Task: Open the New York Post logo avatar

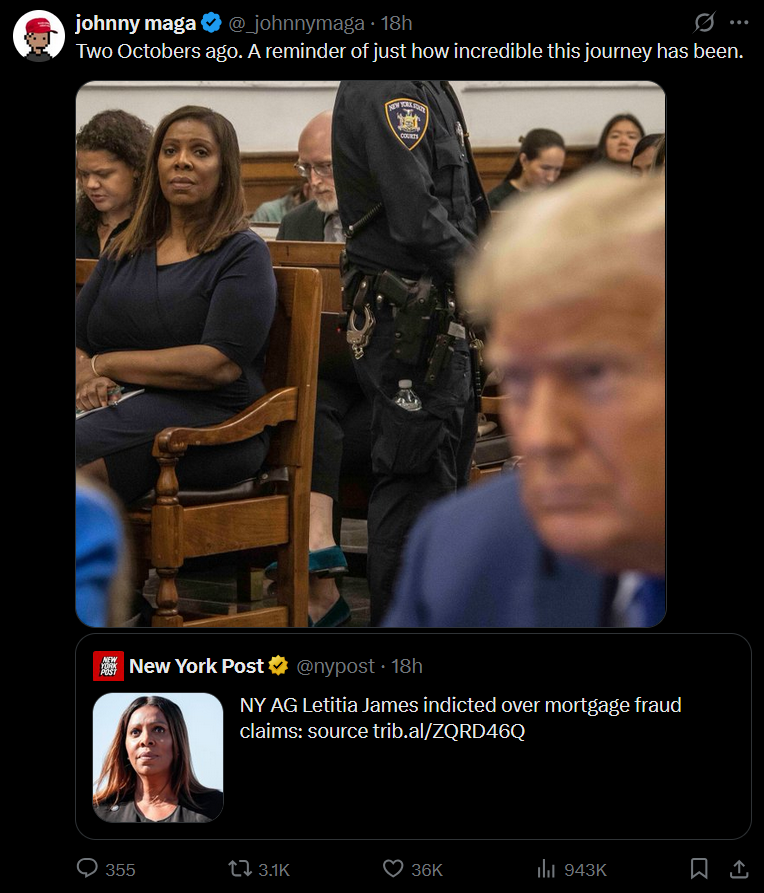Action: [x=108, y=666]
